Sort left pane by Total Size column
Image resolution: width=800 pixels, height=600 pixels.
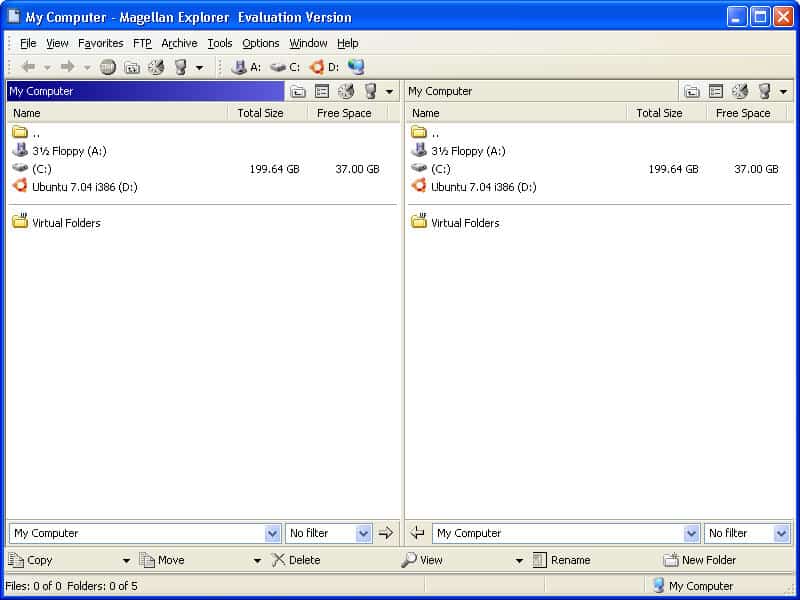pyautogui.click(x=260, y=113)
